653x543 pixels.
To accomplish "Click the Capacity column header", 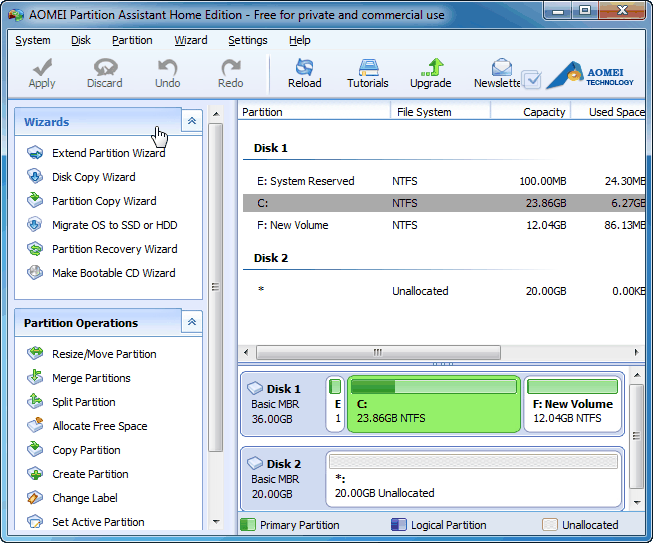I will coord(531,112).
